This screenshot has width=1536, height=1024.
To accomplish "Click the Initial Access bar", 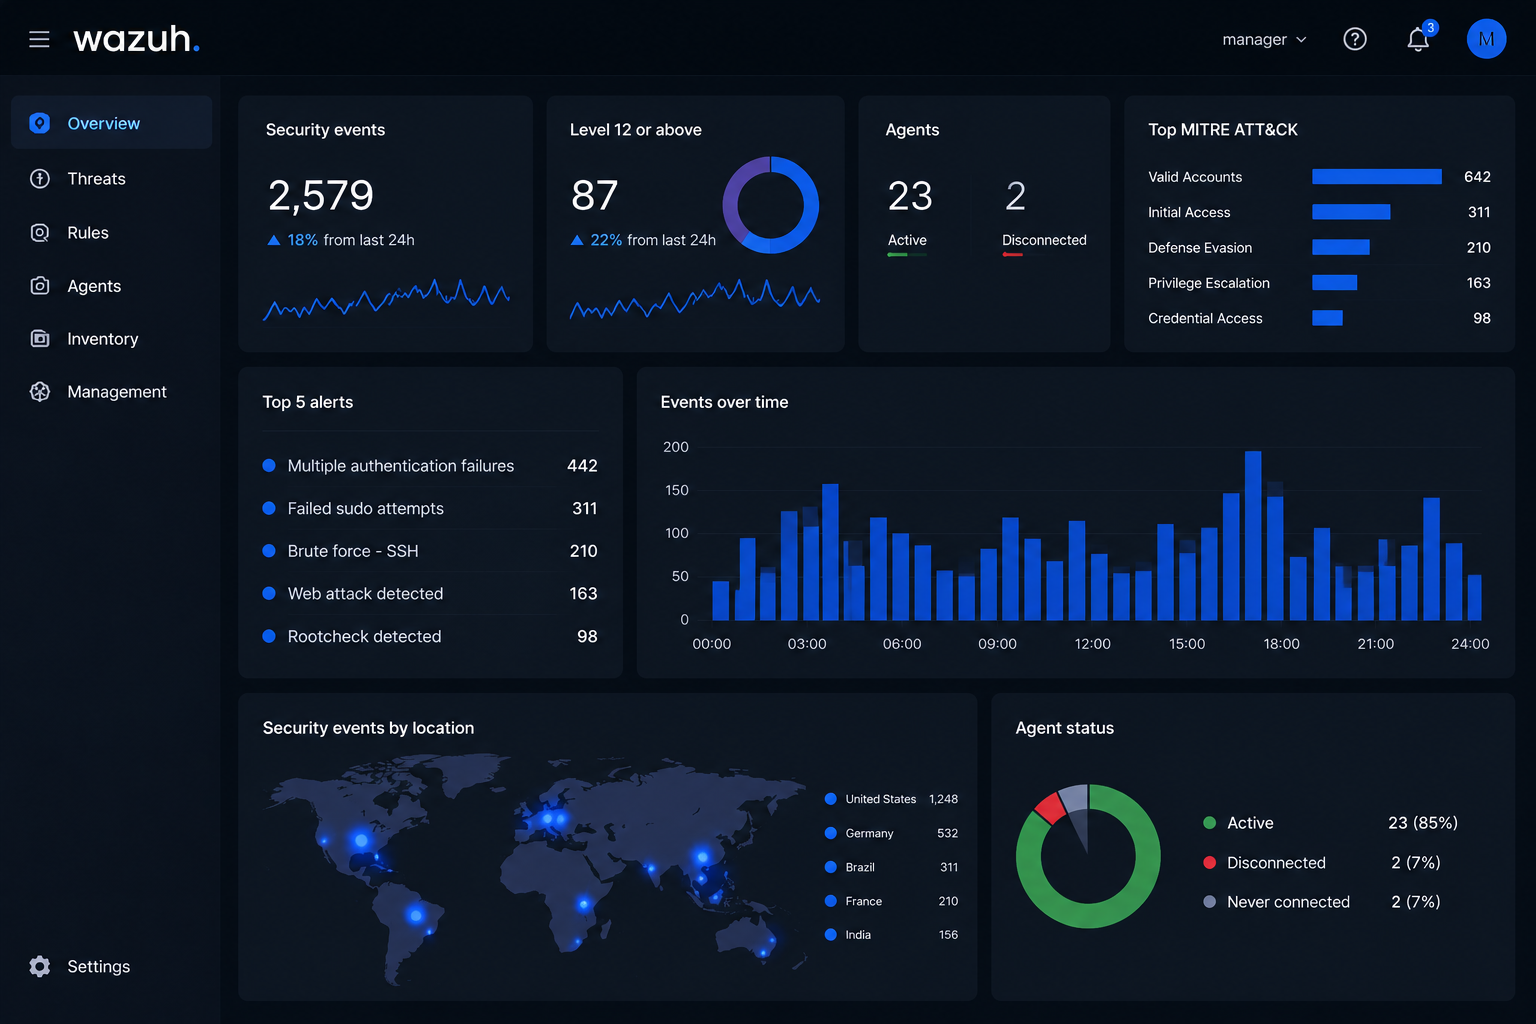I will click(x=1351, y=212).
